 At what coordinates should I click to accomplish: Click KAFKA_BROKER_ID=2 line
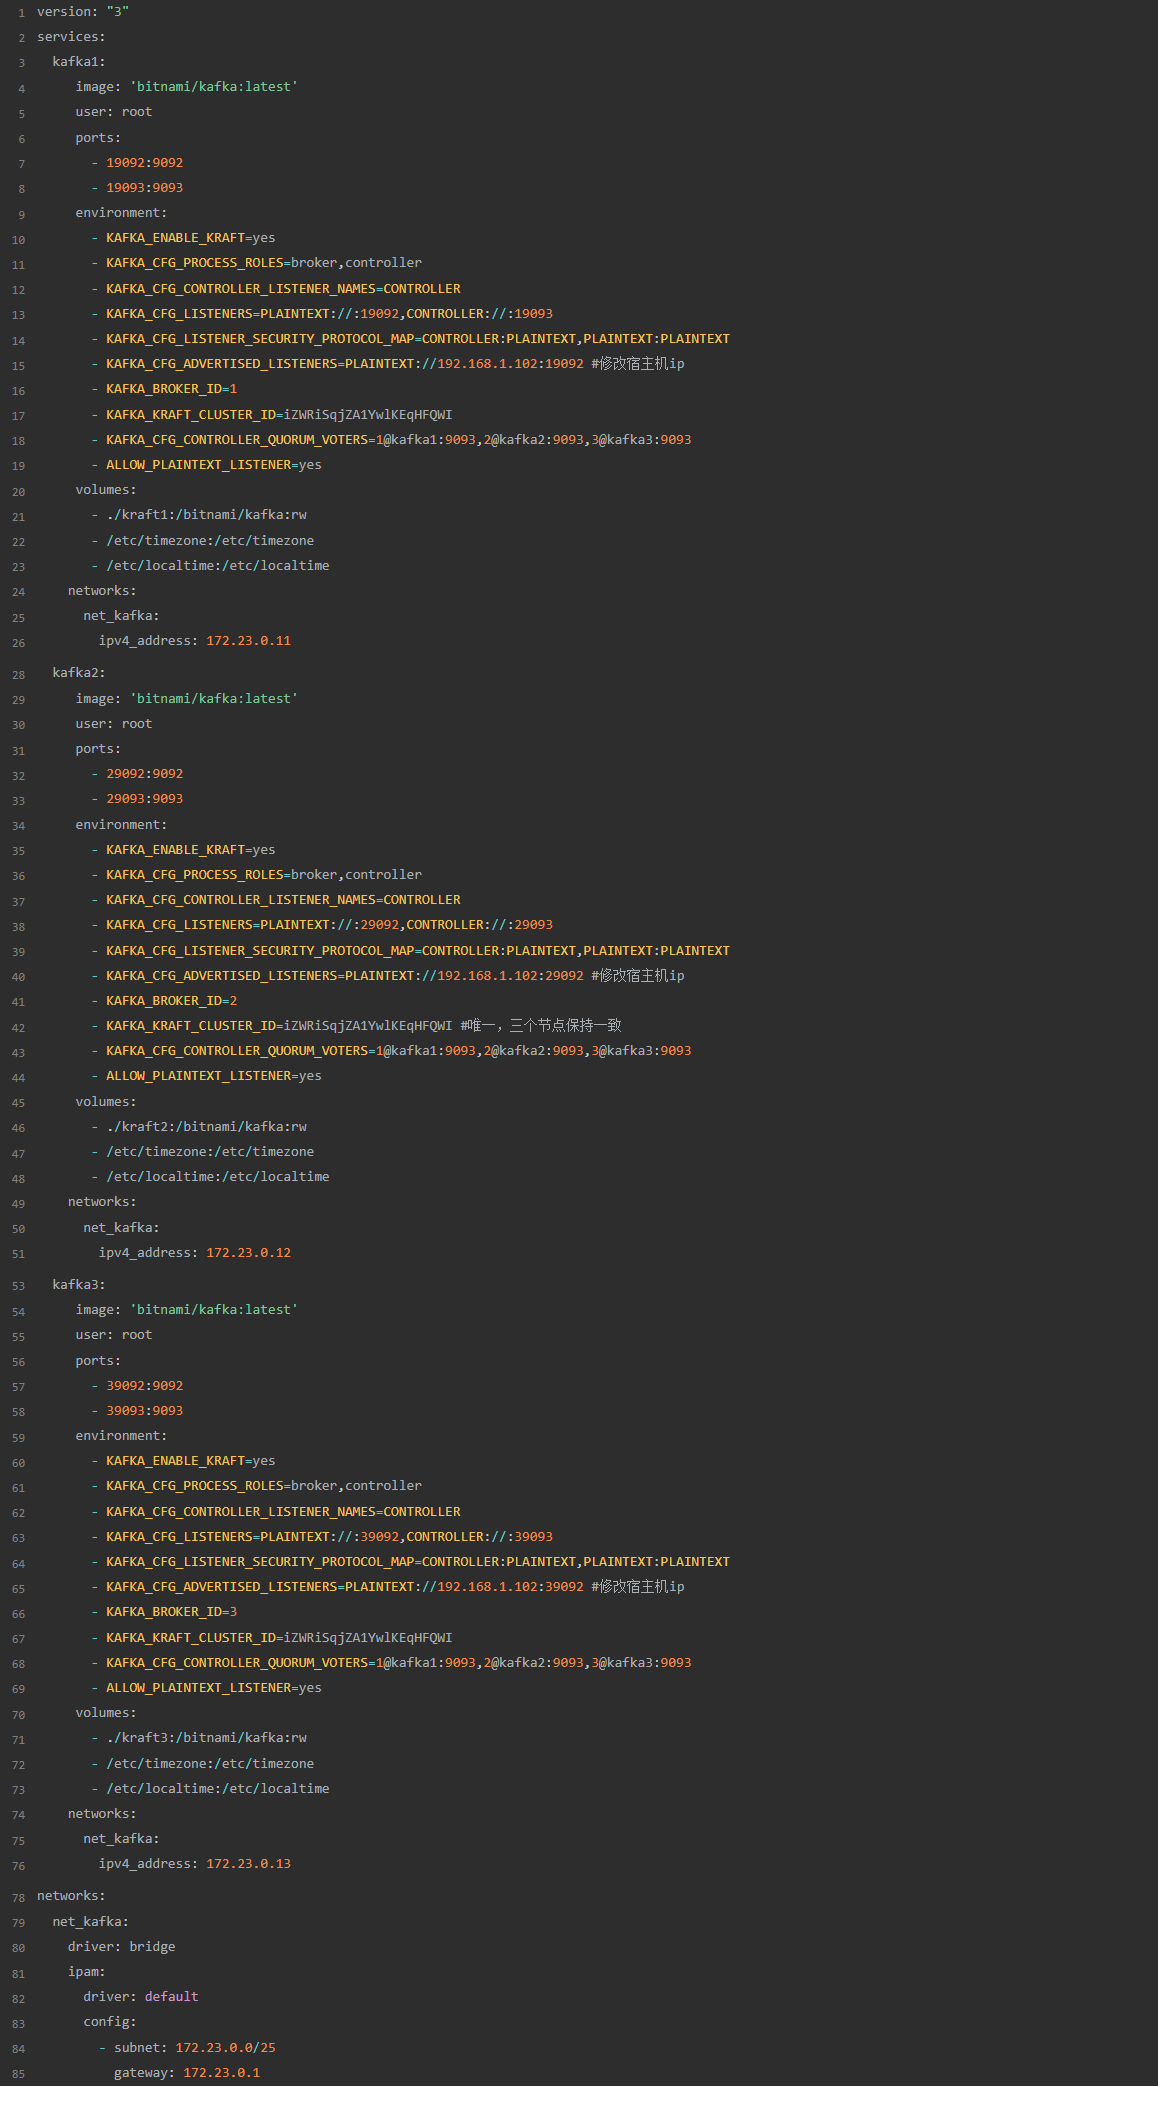[172, 1001]
